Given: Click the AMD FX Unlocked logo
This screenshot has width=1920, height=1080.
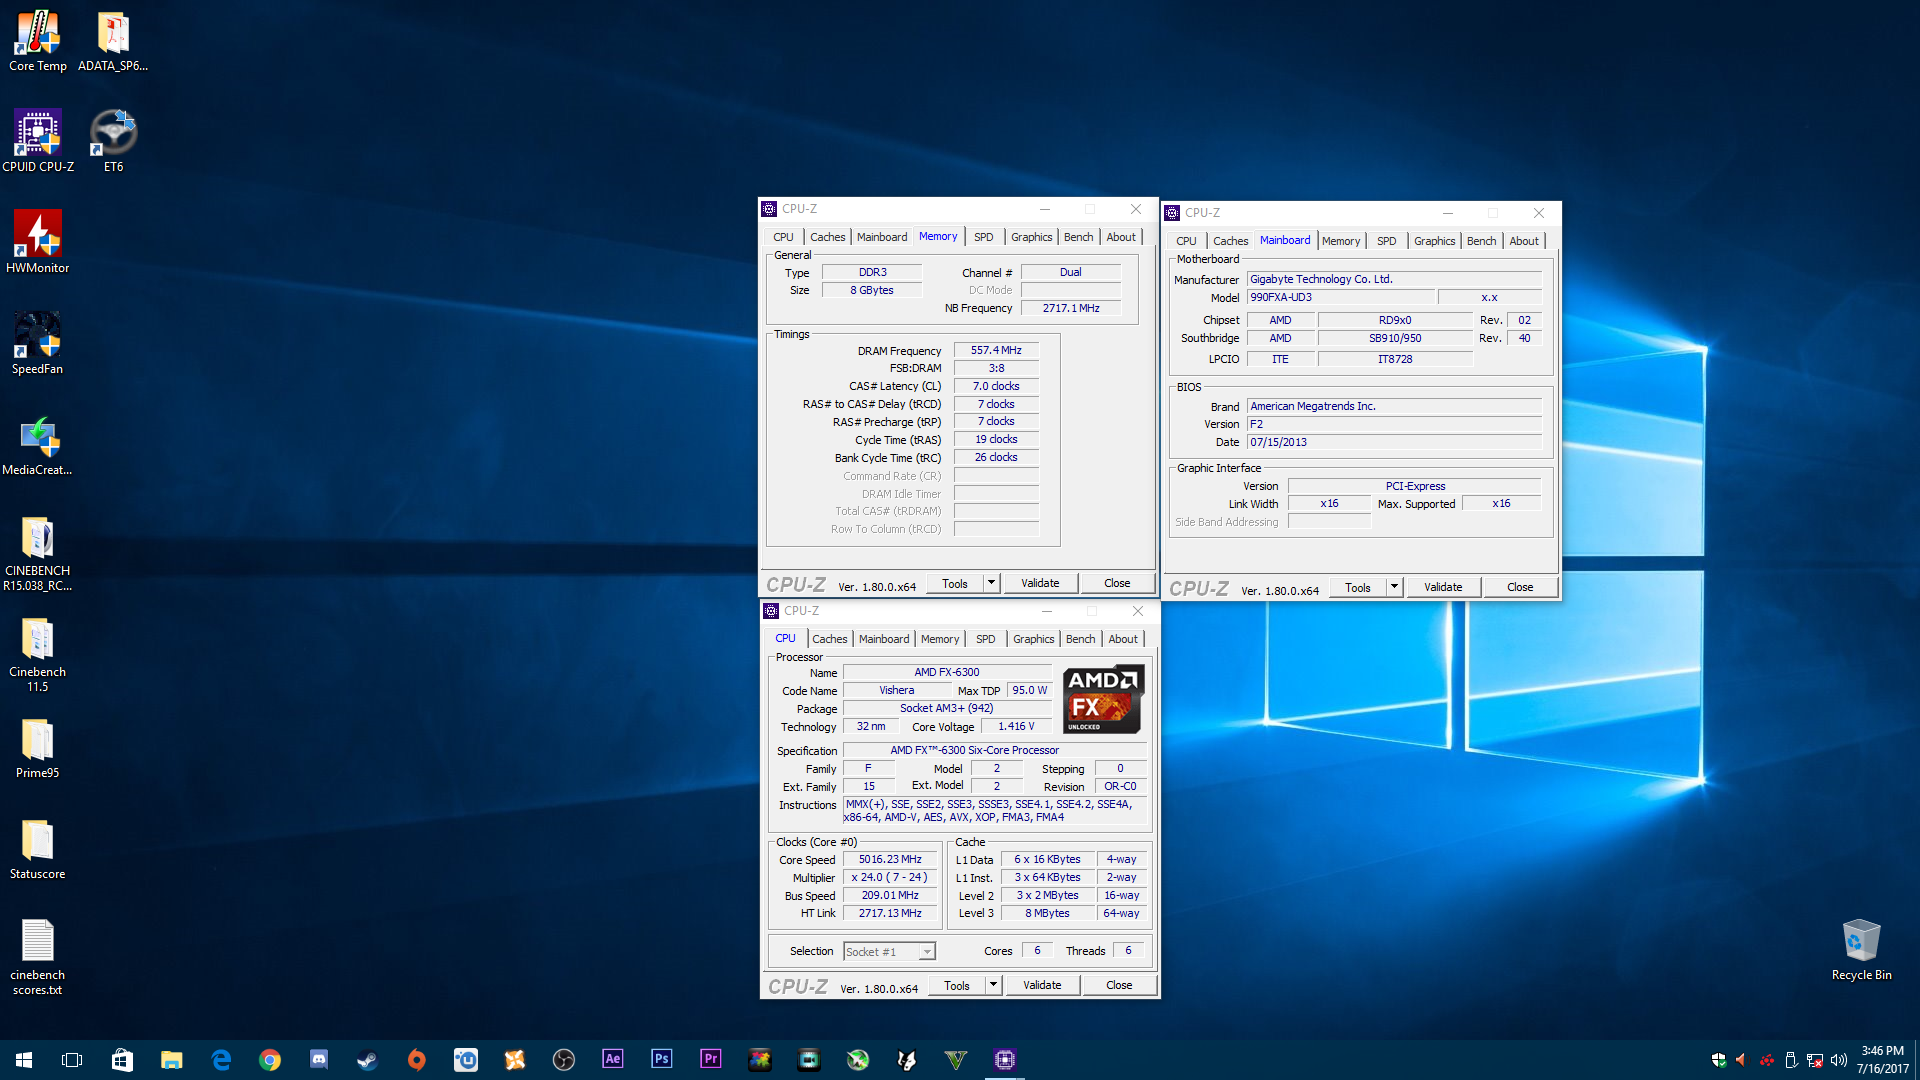Looking at the screenshot, I should click(1103, 700).
